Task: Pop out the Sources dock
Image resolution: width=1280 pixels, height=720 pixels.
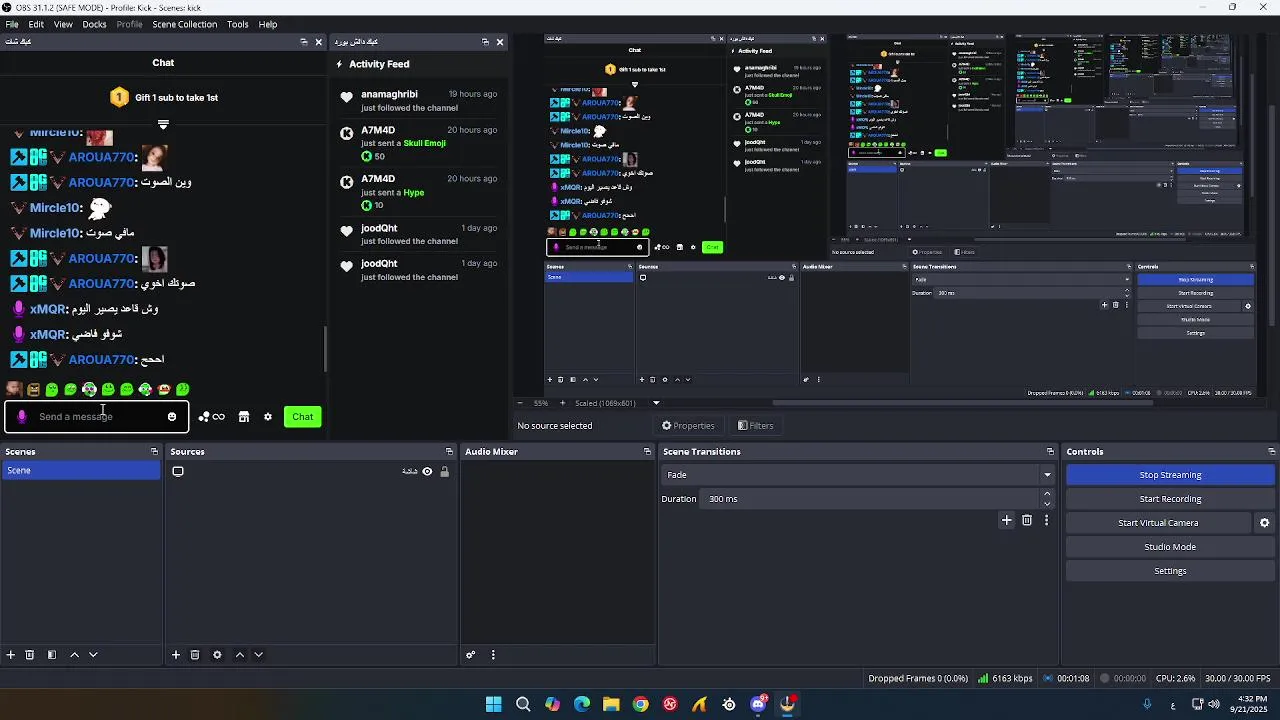Action: 450,452
